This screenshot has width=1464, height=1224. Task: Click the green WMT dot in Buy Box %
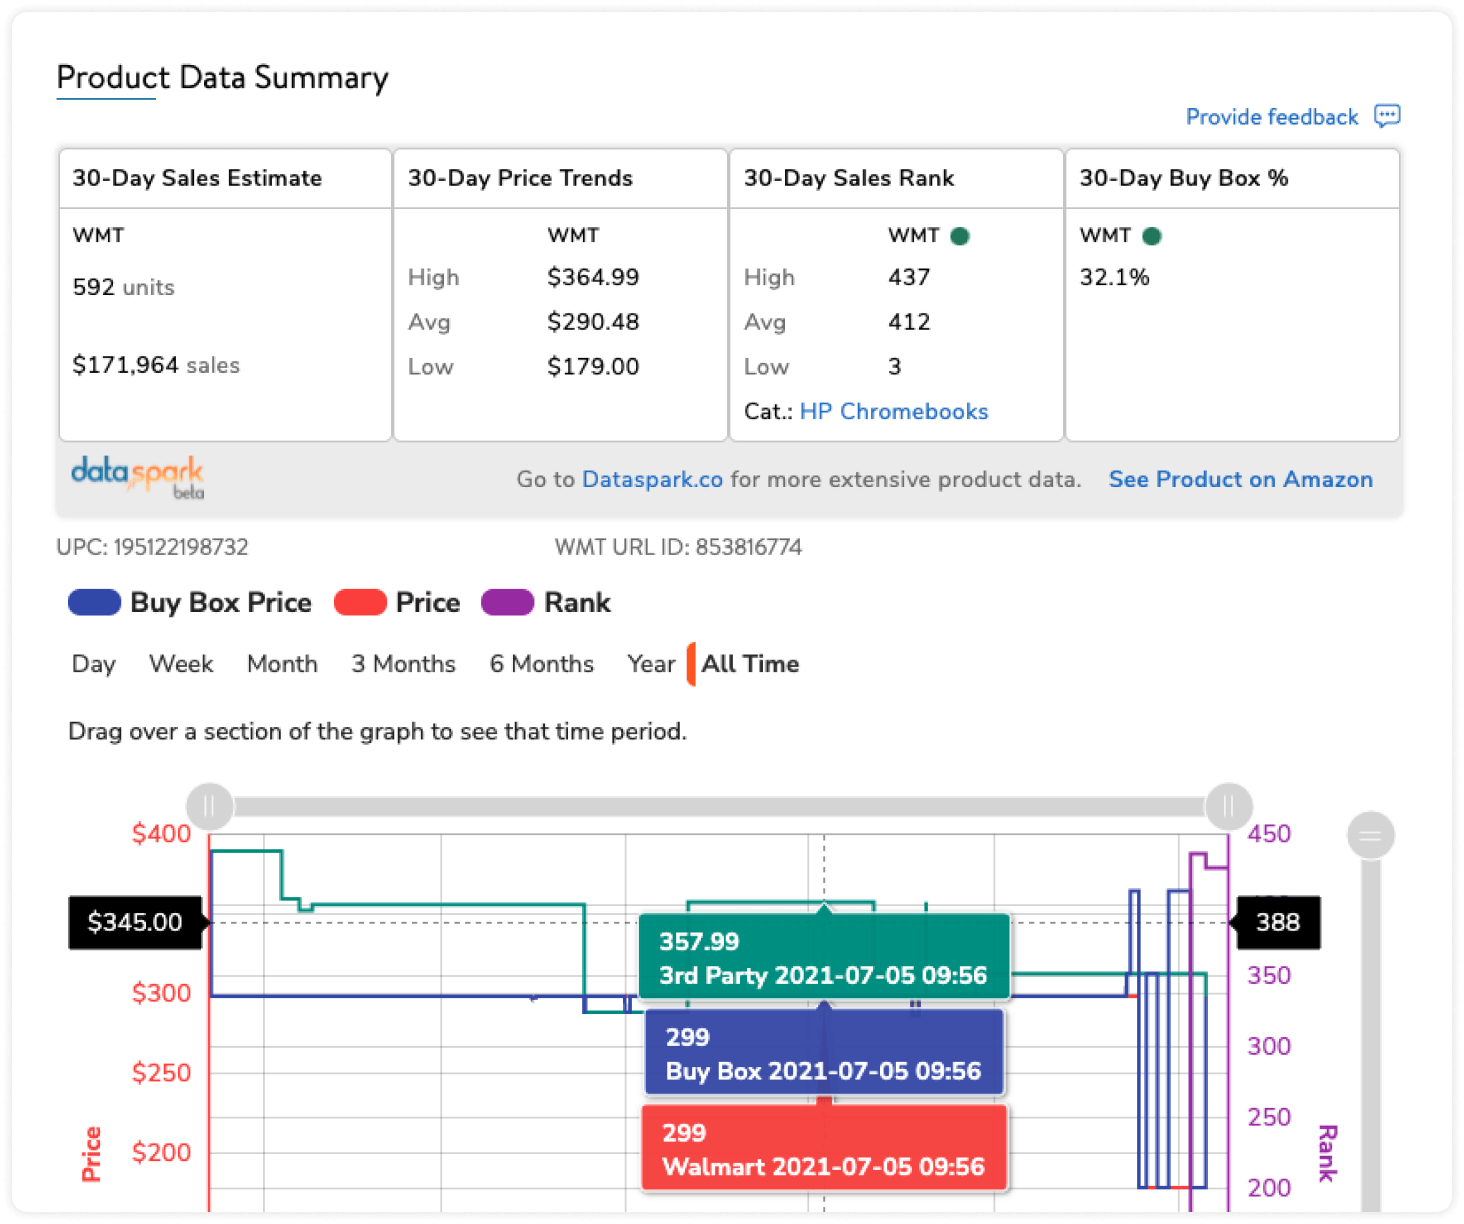pyautogui.click(x=1152, y=236)
